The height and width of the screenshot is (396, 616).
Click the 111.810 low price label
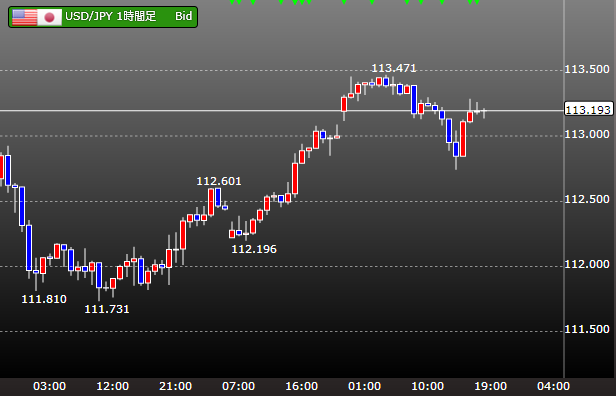coord(44,299)
